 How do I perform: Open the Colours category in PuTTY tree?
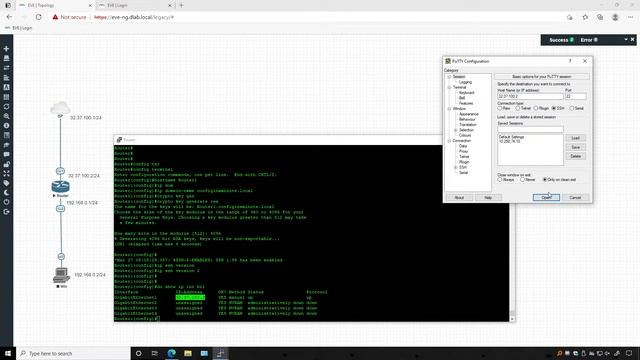(465, 136)
